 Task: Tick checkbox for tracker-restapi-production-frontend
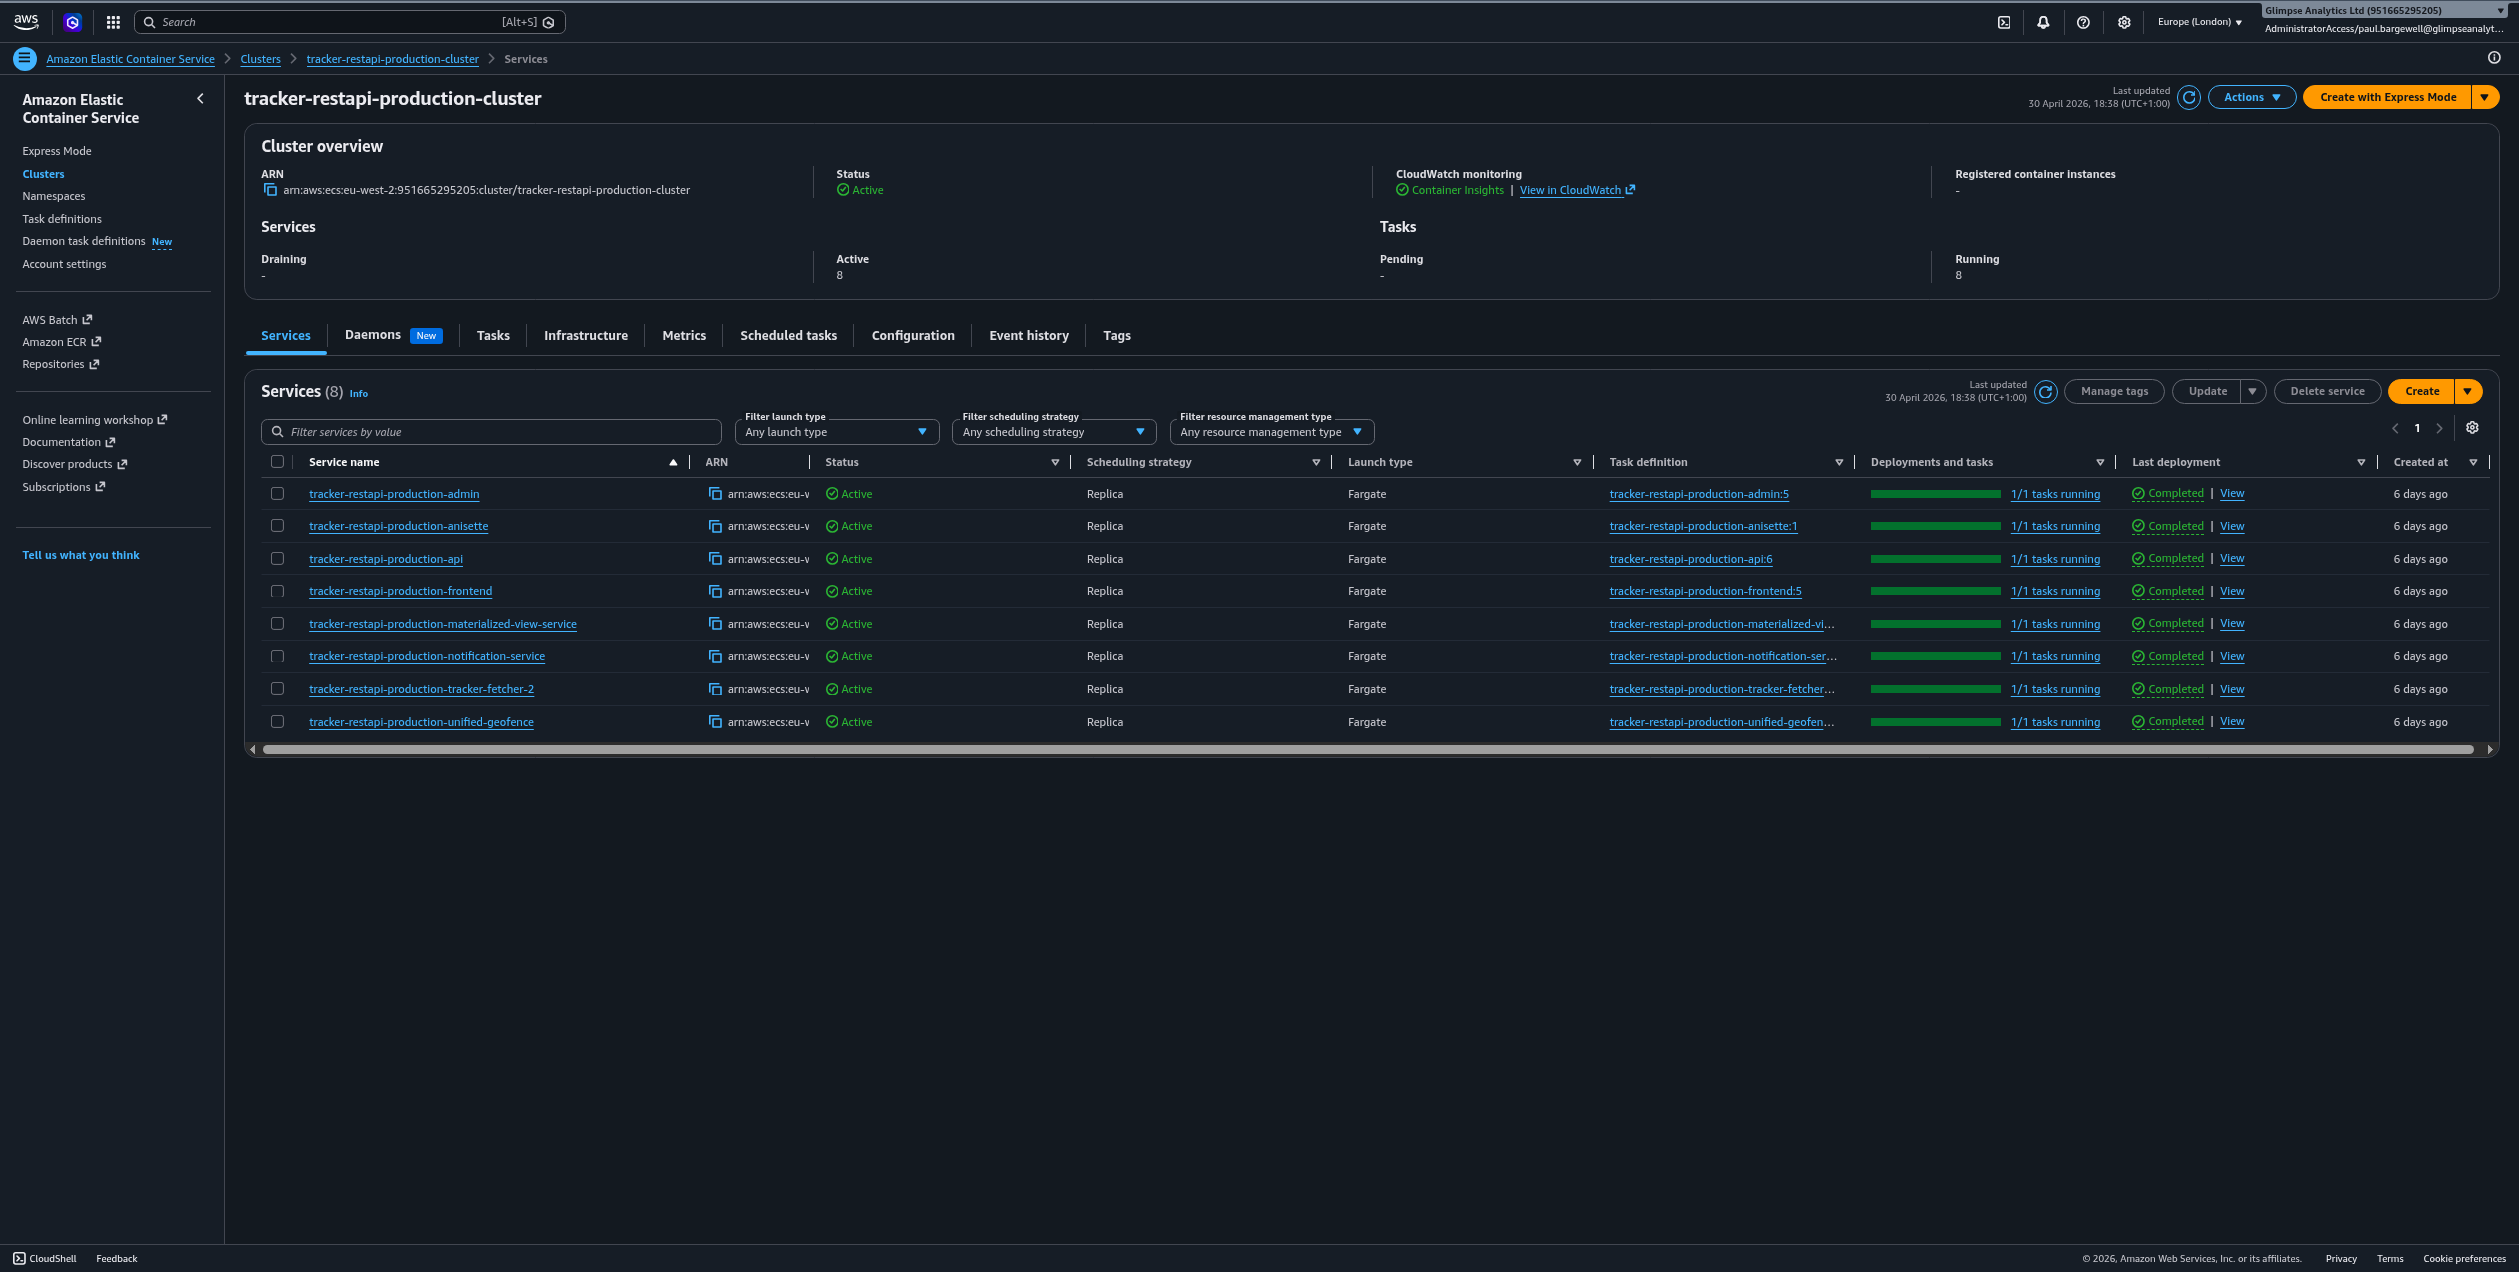pos(277,592)
